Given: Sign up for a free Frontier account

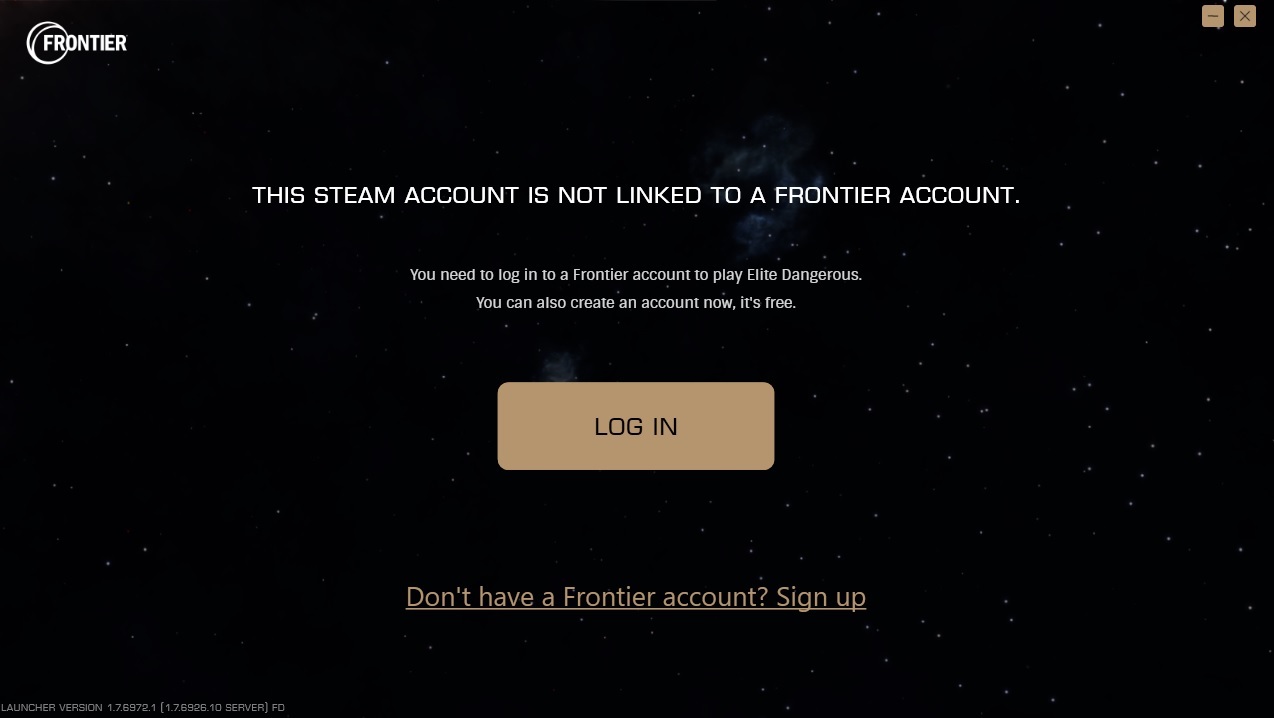Looking at the screenshot, I should 636,597.
